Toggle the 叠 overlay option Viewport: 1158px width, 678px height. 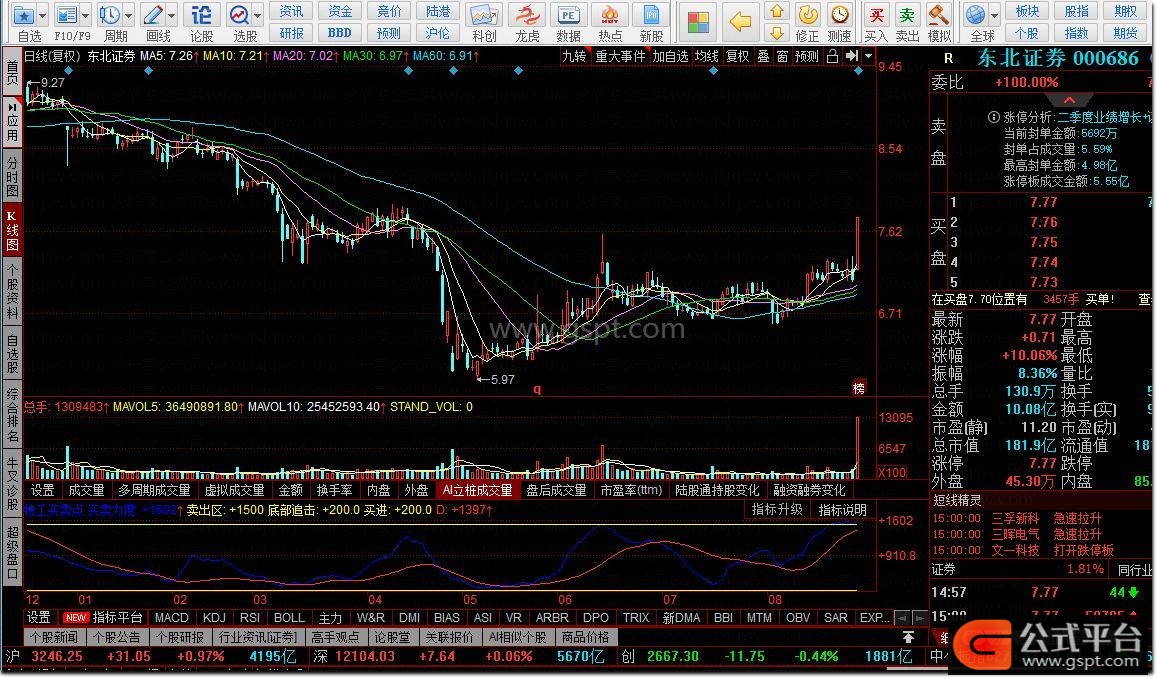pyautogui.click(x=764, y=56)
